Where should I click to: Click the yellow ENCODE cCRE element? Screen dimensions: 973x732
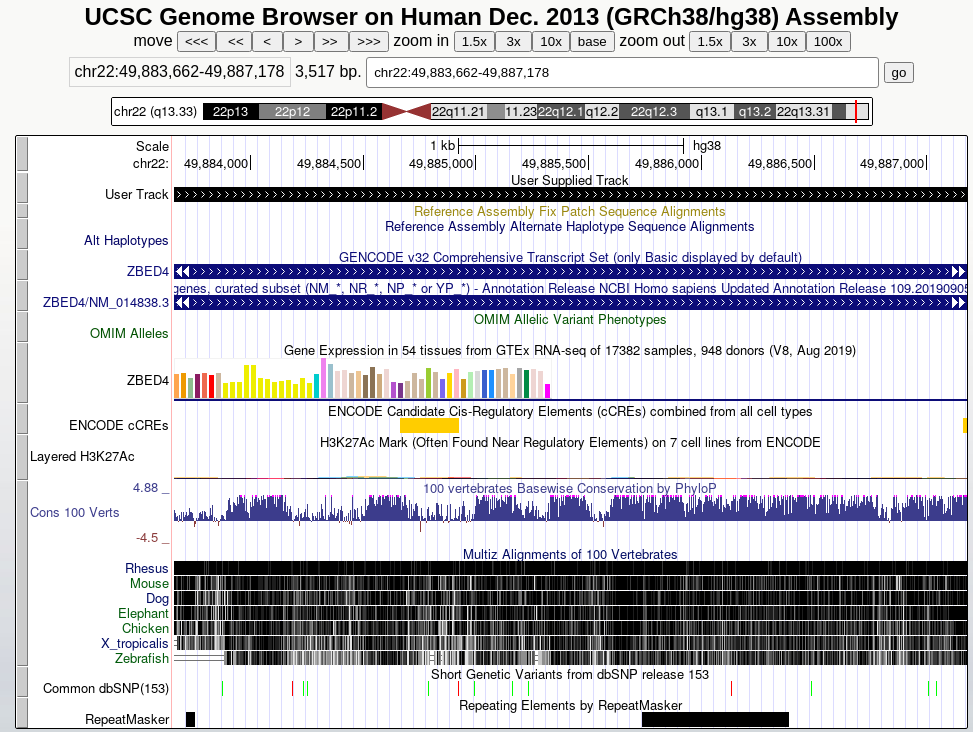[429, 426]
